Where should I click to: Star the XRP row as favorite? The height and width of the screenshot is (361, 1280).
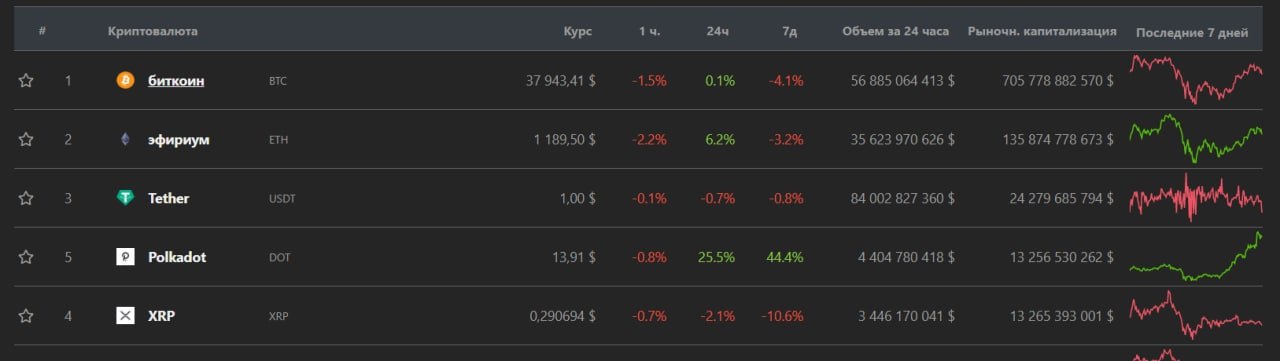[26, 316]
